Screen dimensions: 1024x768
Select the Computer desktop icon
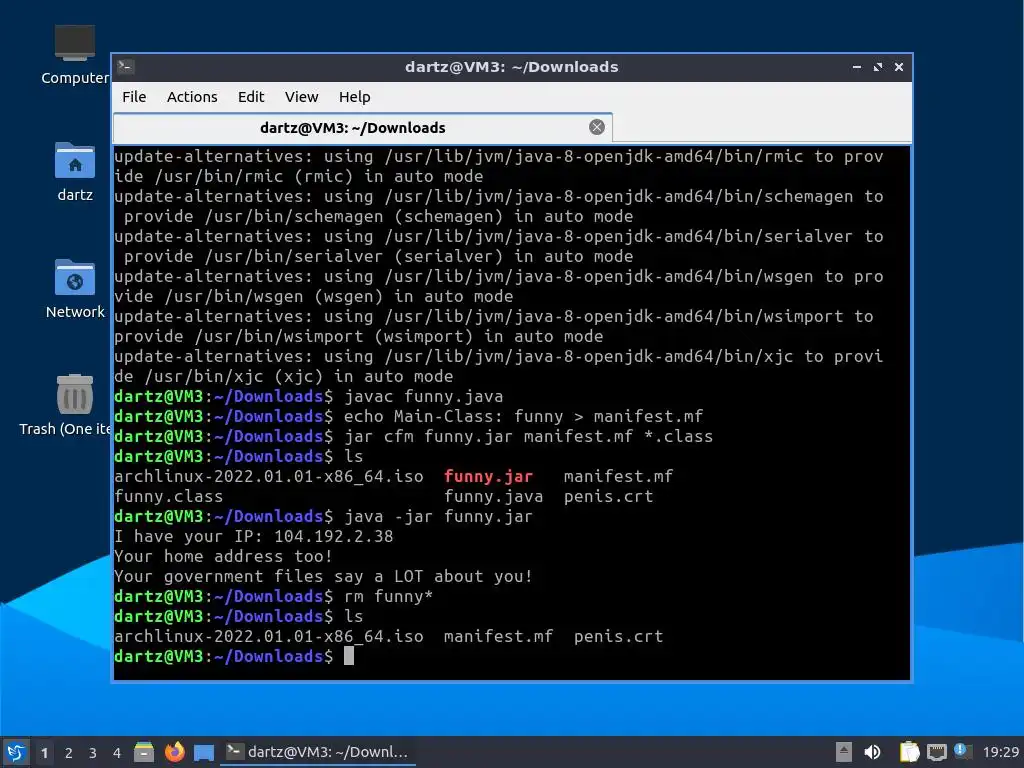point(74,55)
